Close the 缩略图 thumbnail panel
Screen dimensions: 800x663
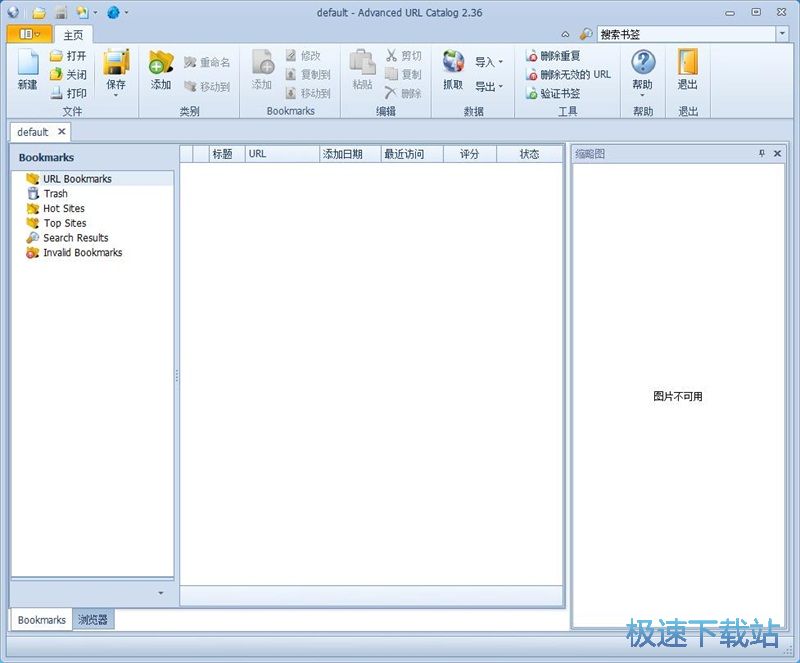(x=777, y=153)
